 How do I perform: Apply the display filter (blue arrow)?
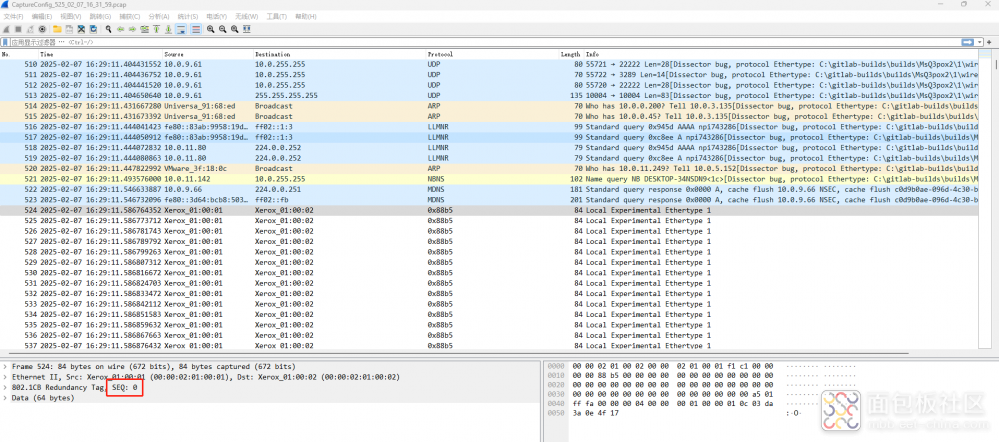click(x=968, y=42)
